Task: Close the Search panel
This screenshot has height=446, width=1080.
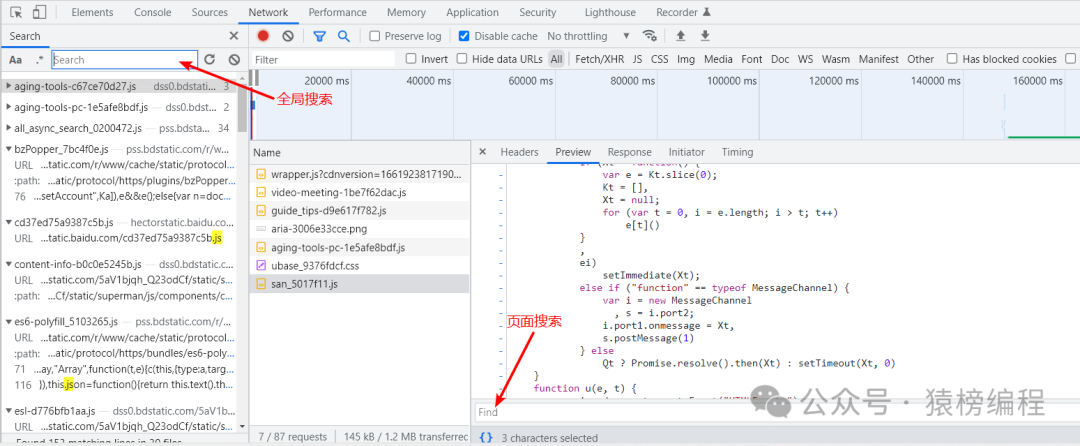Action: click(x=233, y=36)
